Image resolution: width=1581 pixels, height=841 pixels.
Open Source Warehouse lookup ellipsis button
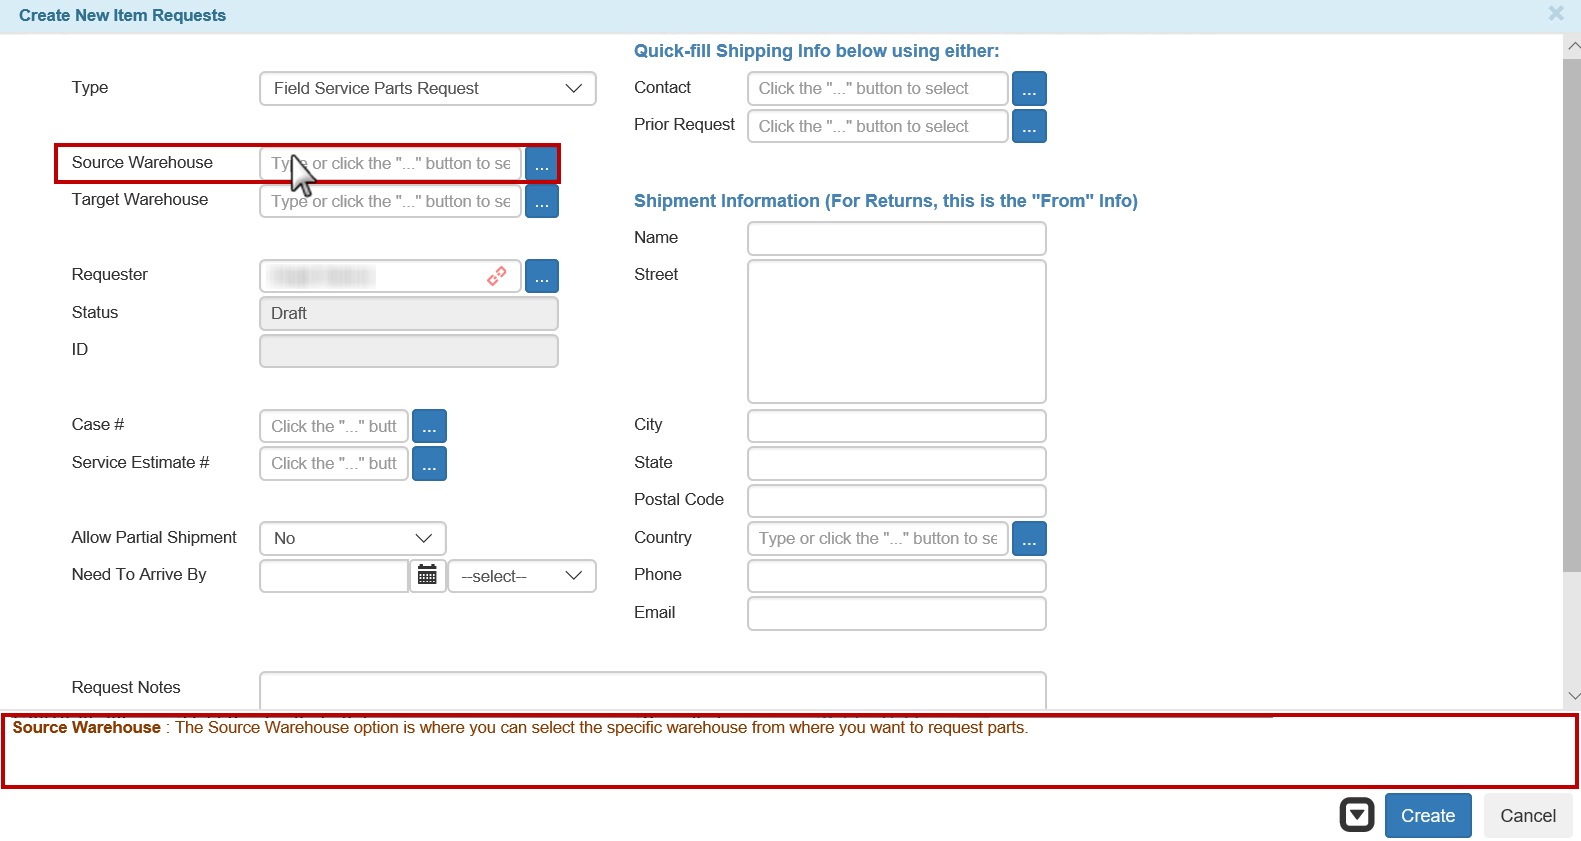point(541,164)
